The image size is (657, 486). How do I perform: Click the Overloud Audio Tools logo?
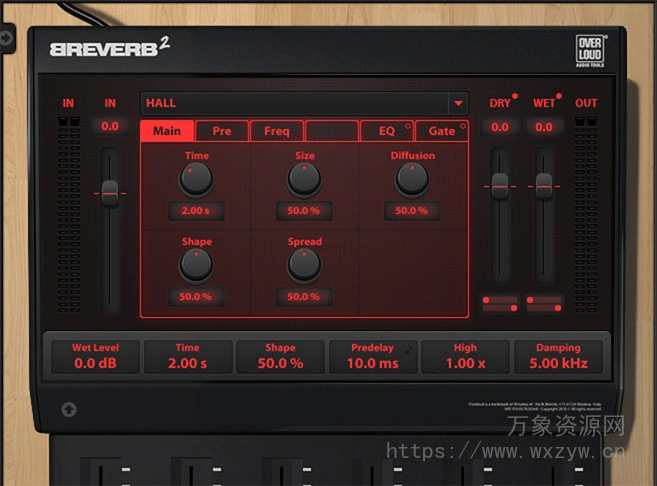(x=590, y=51)
